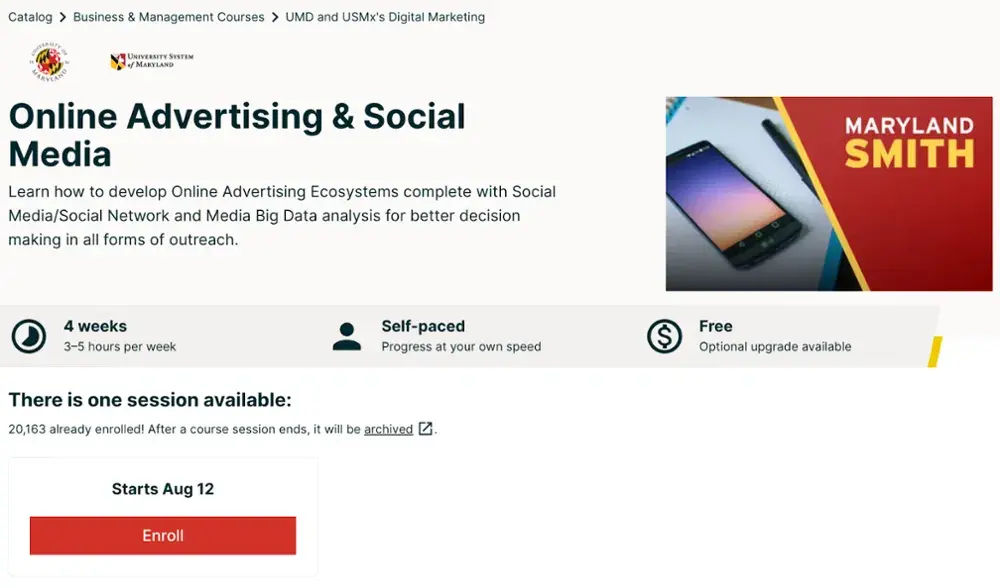This screenshot has height=588, width=1000.
Task: Click the chevron before UMD and USMx's
Action: (x=275, y=17)
